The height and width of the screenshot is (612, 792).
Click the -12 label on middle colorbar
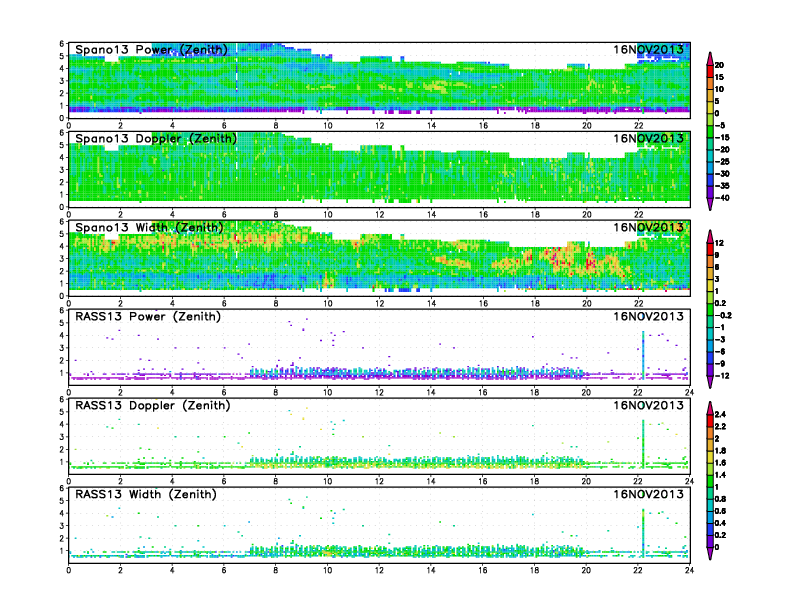click(x=722, y=376)
